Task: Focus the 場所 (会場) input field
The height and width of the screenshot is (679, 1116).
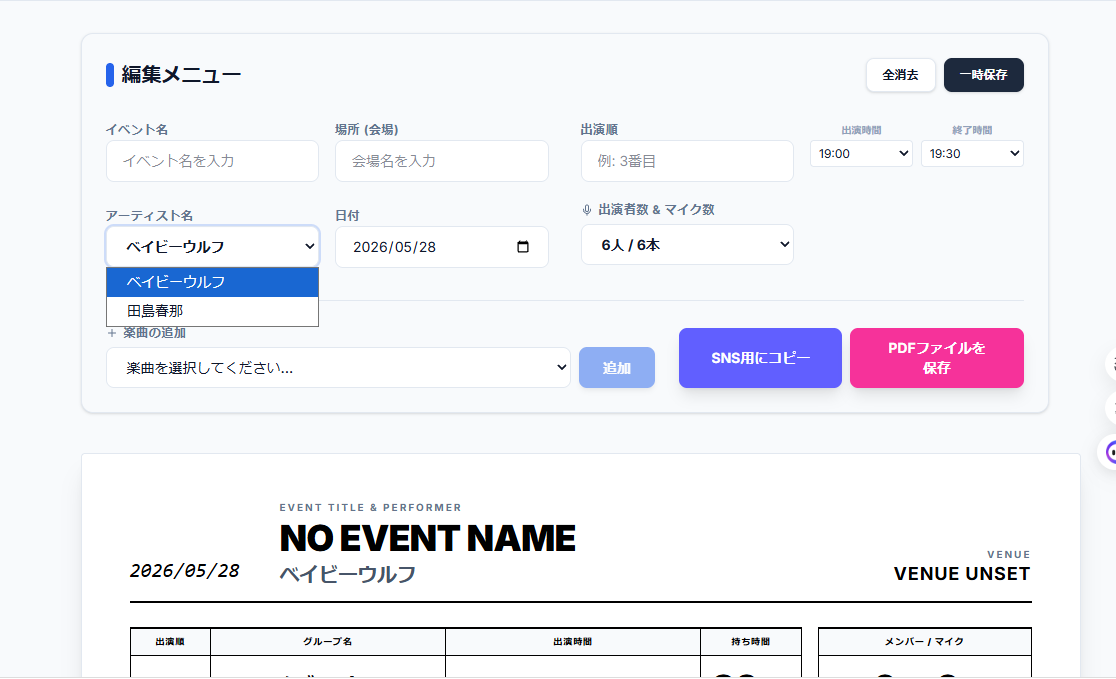Action: coord(441,161)
